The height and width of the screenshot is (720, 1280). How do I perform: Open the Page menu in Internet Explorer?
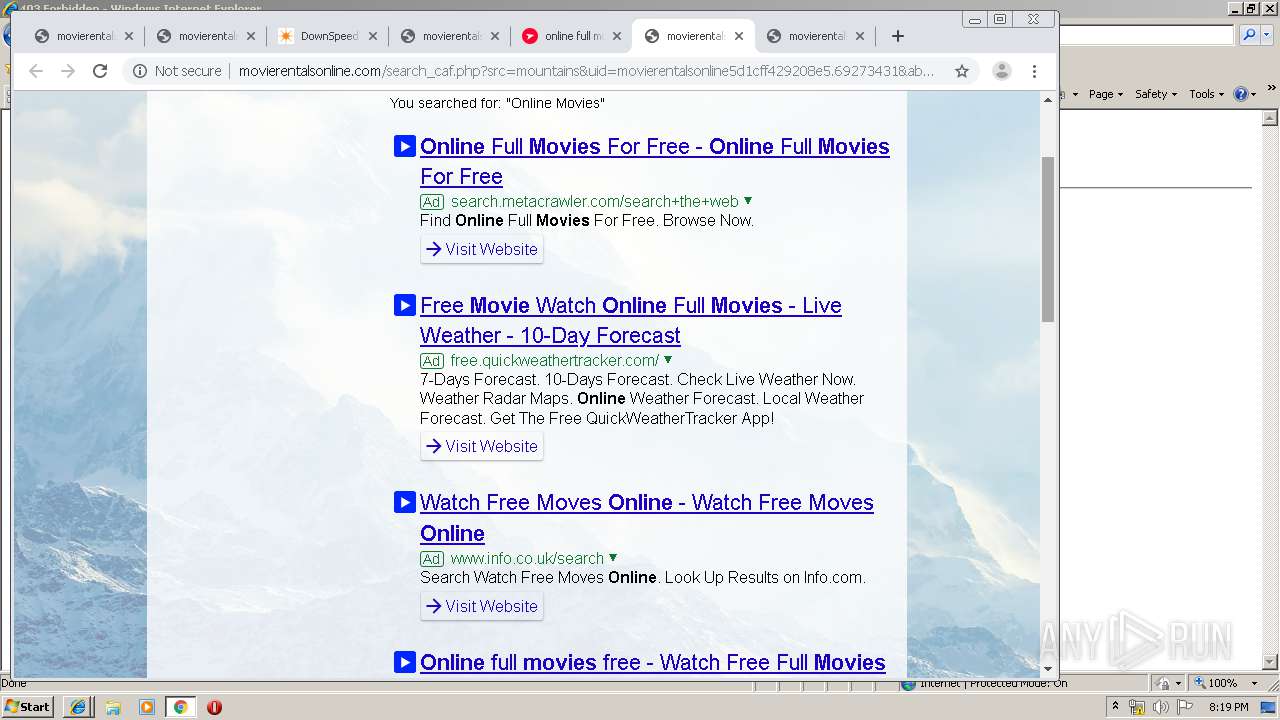click(x=1106, y=93)
